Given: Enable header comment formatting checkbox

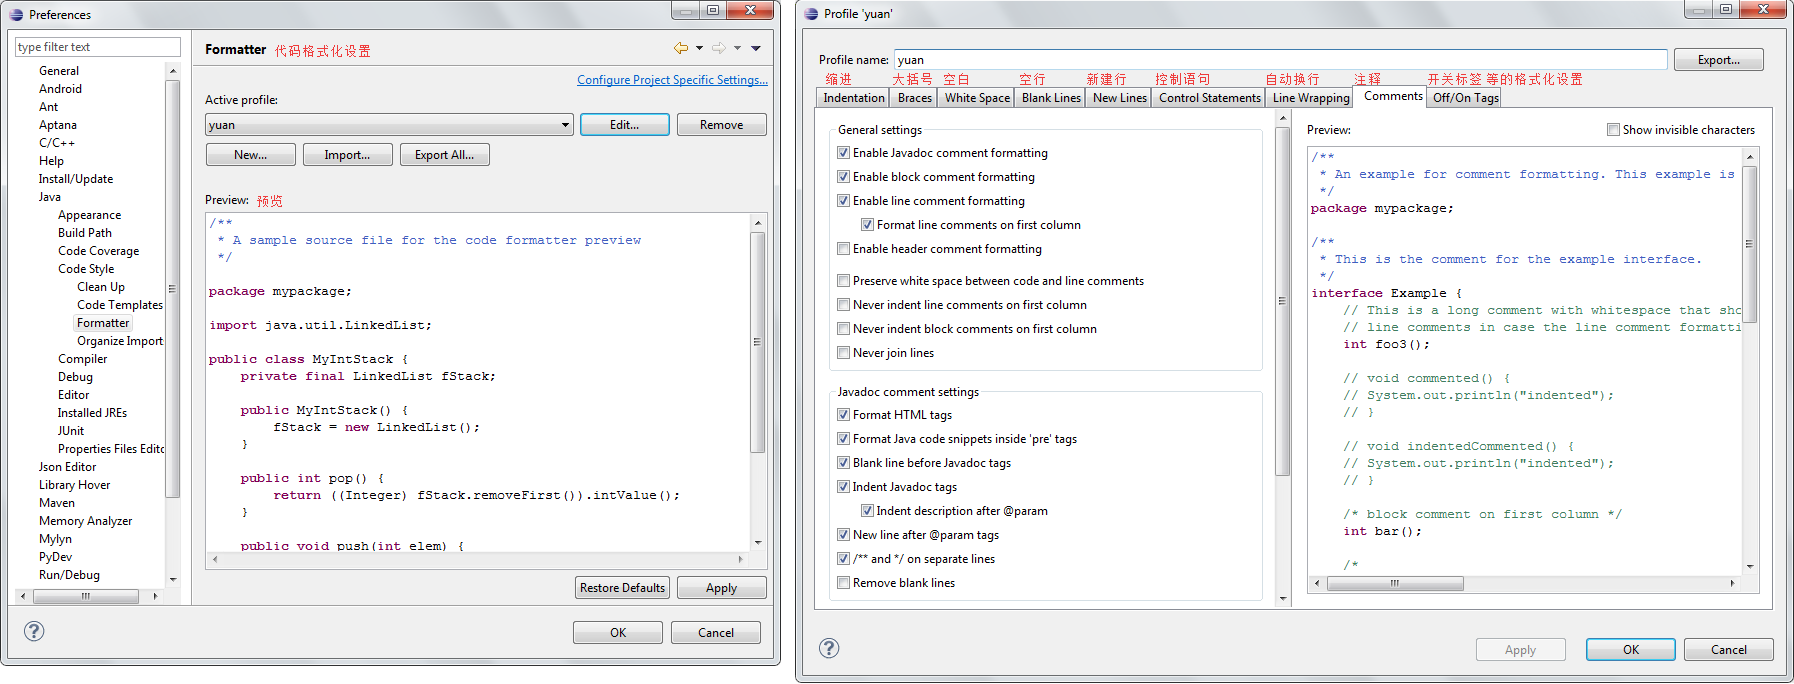Looking at the screenshot, I should point(844,249).
